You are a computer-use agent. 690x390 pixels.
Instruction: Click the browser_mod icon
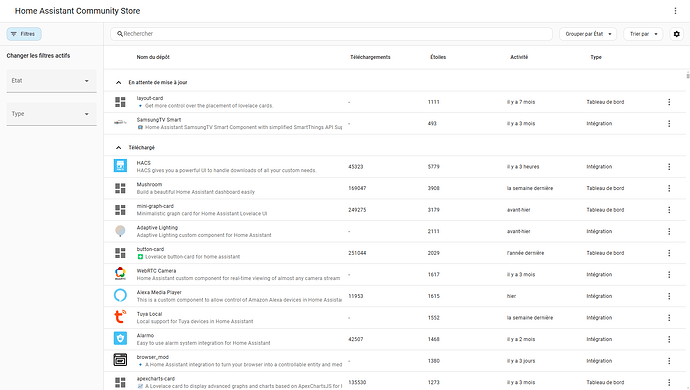(120, 360)
